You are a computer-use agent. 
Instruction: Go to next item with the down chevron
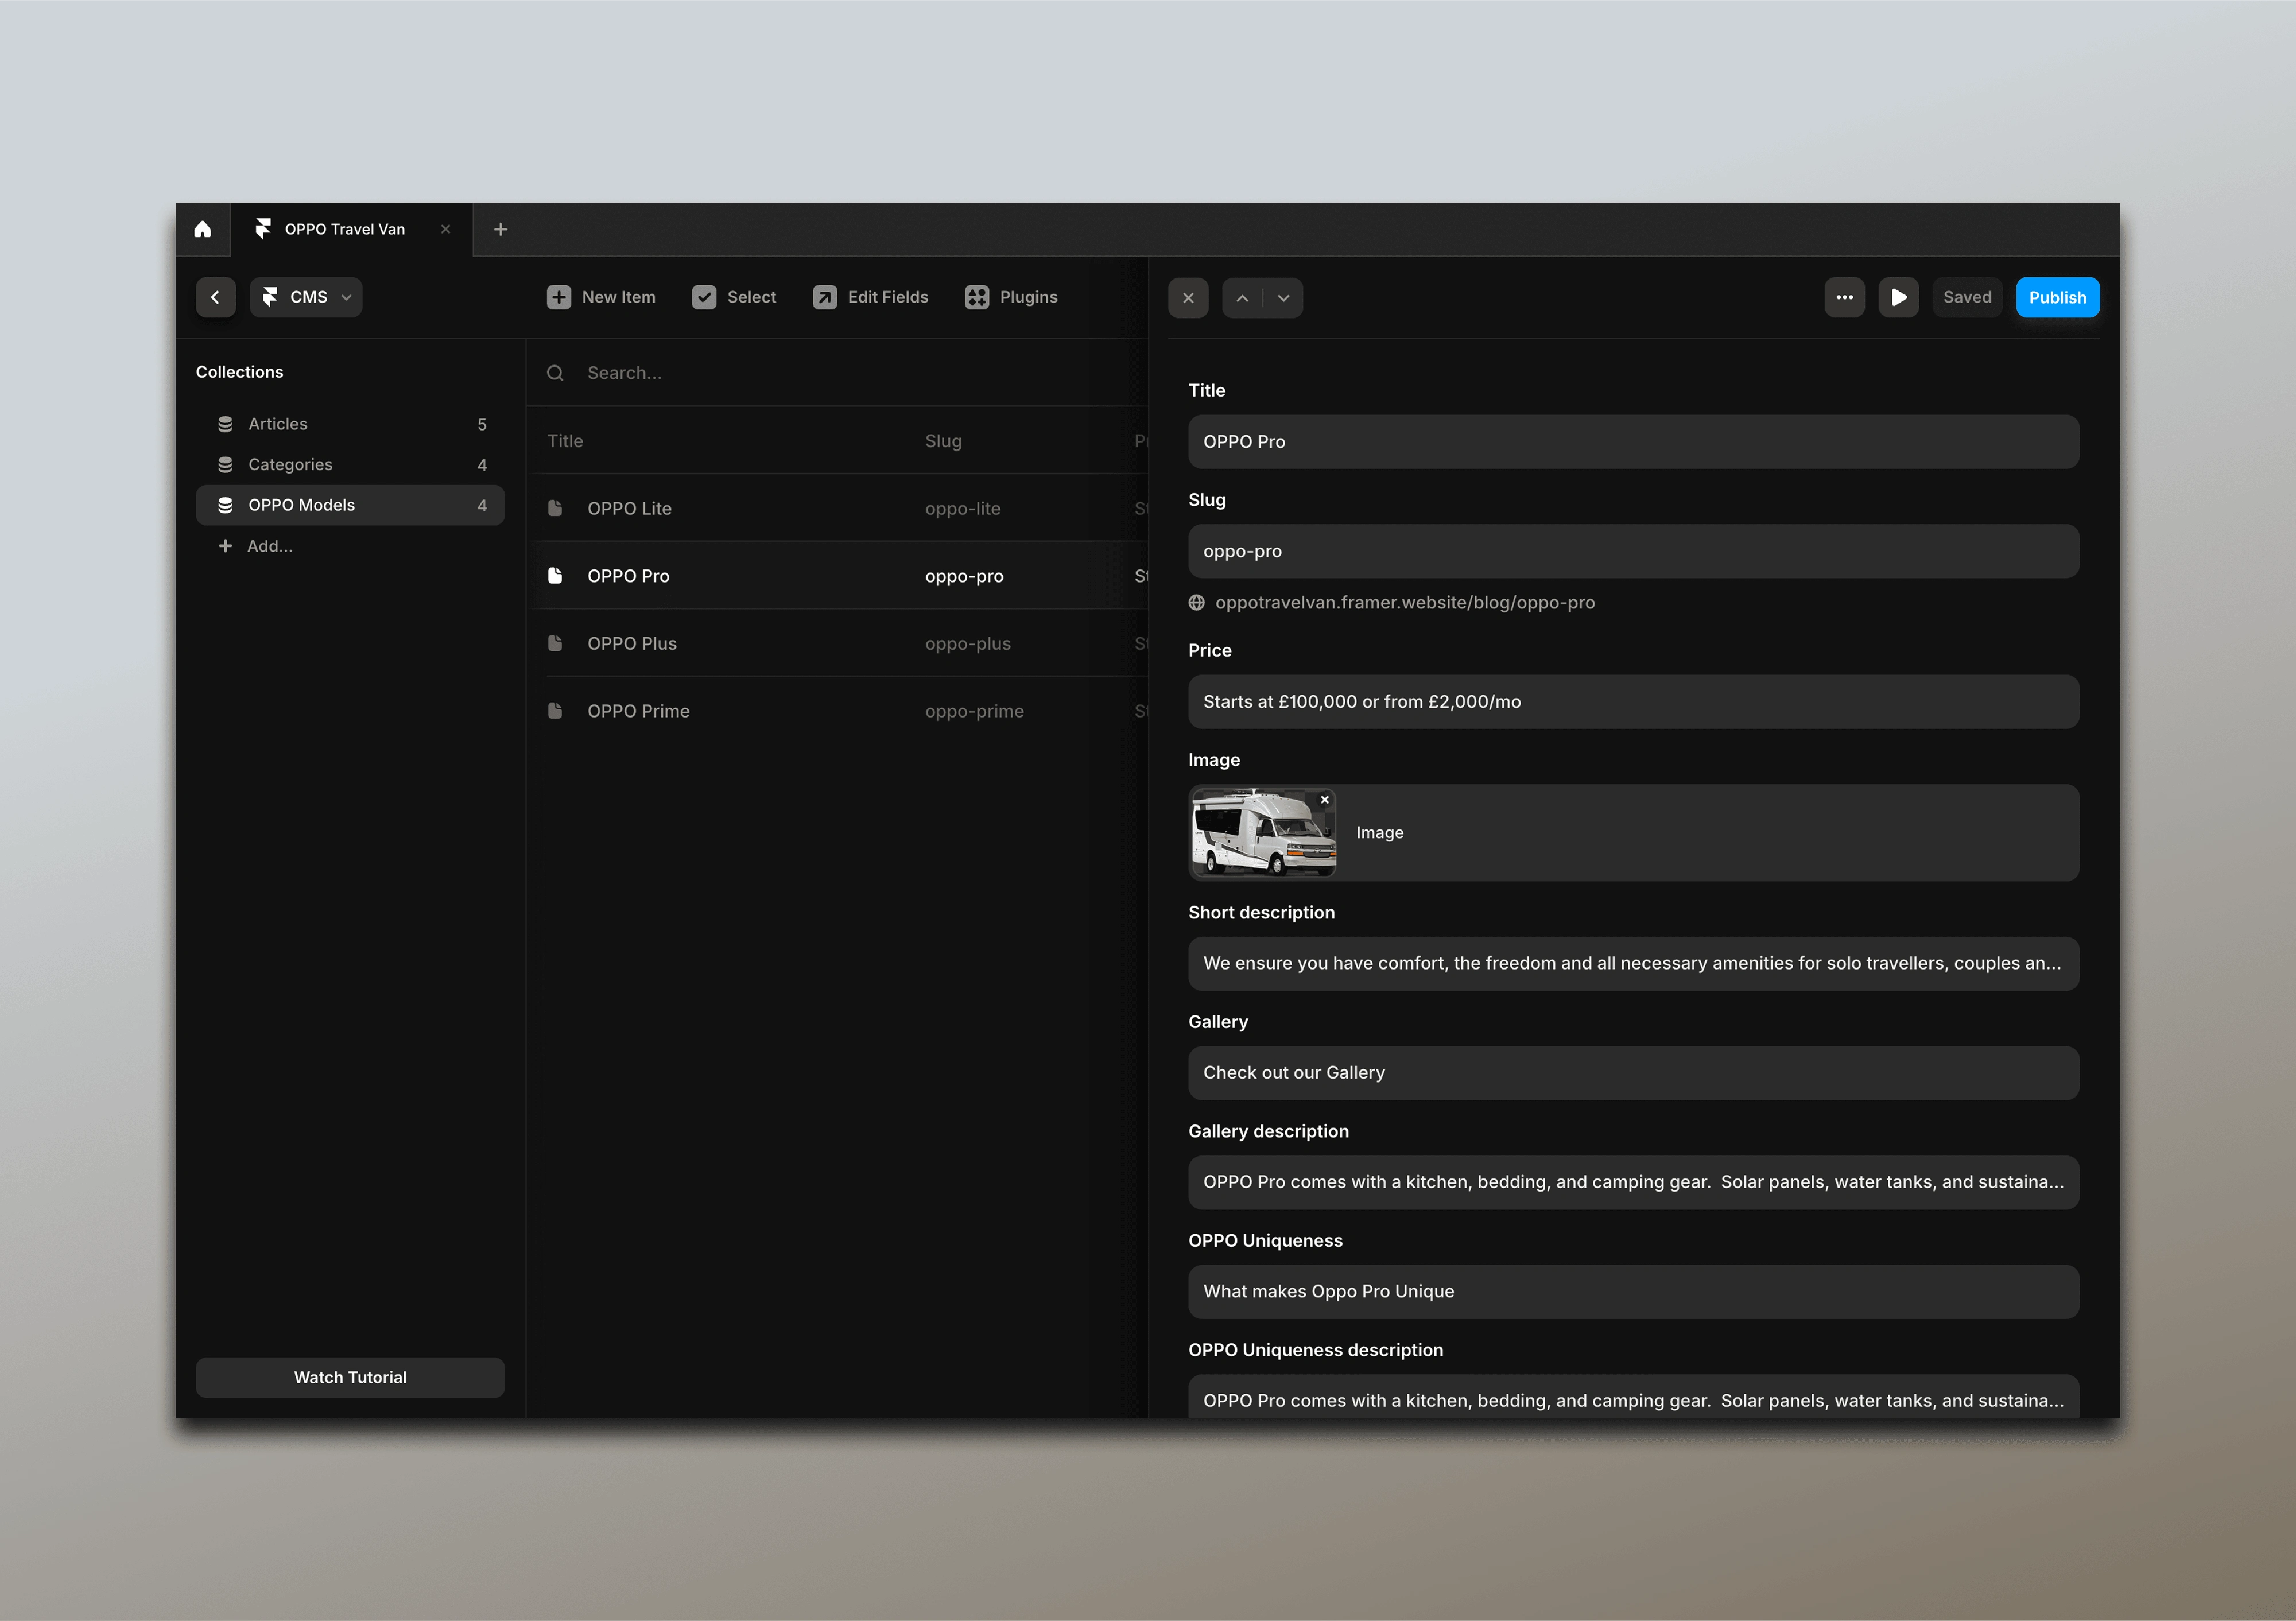tap(1284, 297)
